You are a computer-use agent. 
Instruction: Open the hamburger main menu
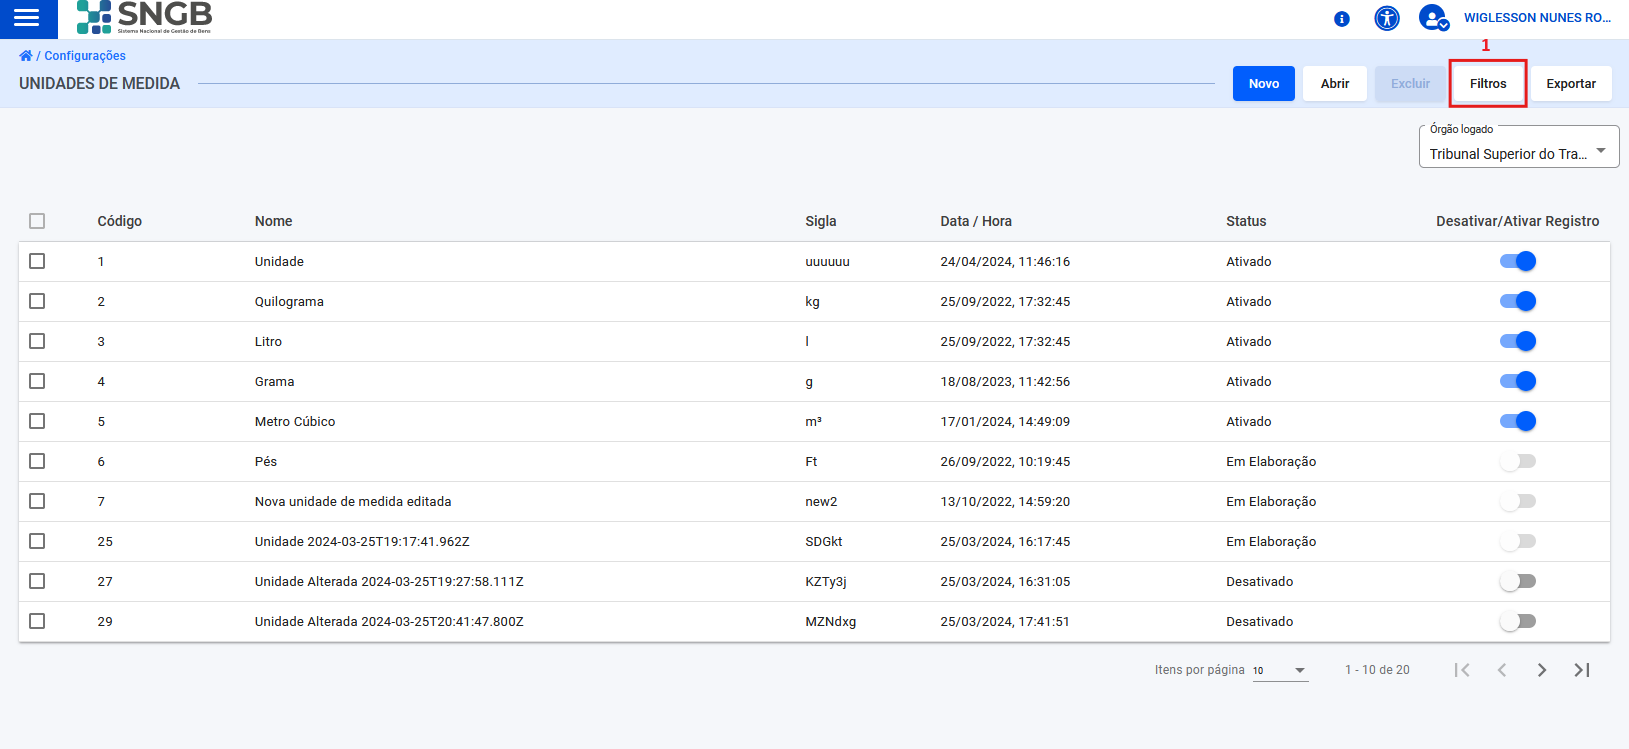27,18
